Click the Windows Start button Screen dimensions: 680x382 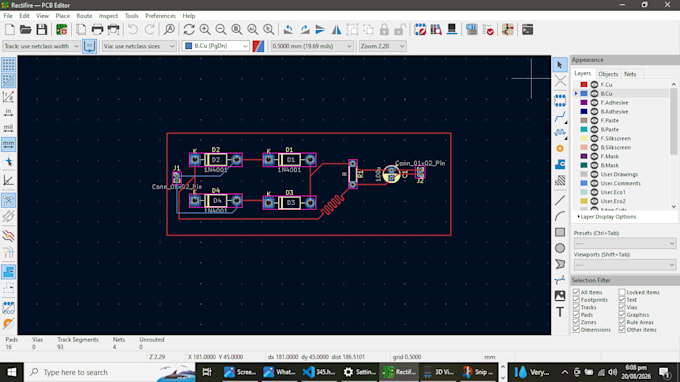[x=11, y=372]
